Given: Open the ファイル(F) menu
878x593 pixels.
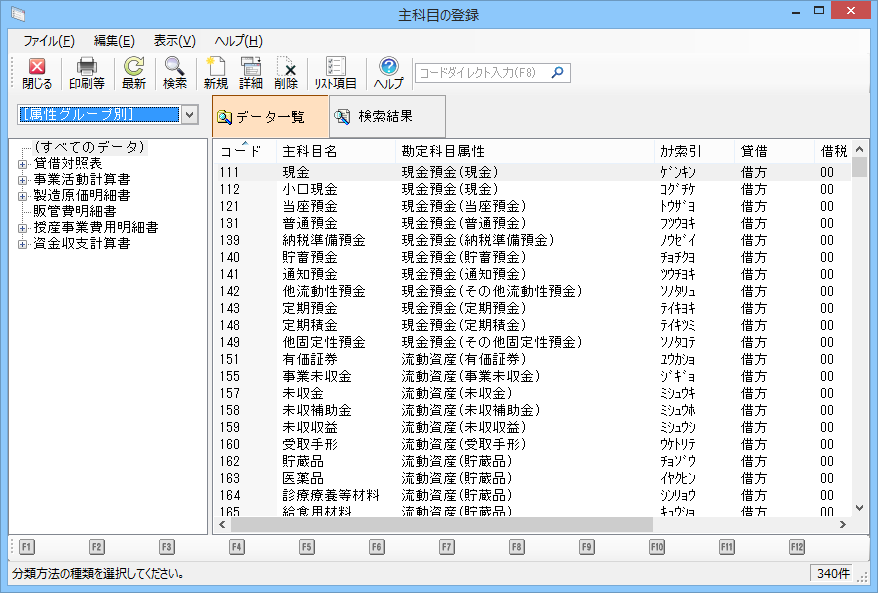Looking at the screenshot, I should pos(48,41).
